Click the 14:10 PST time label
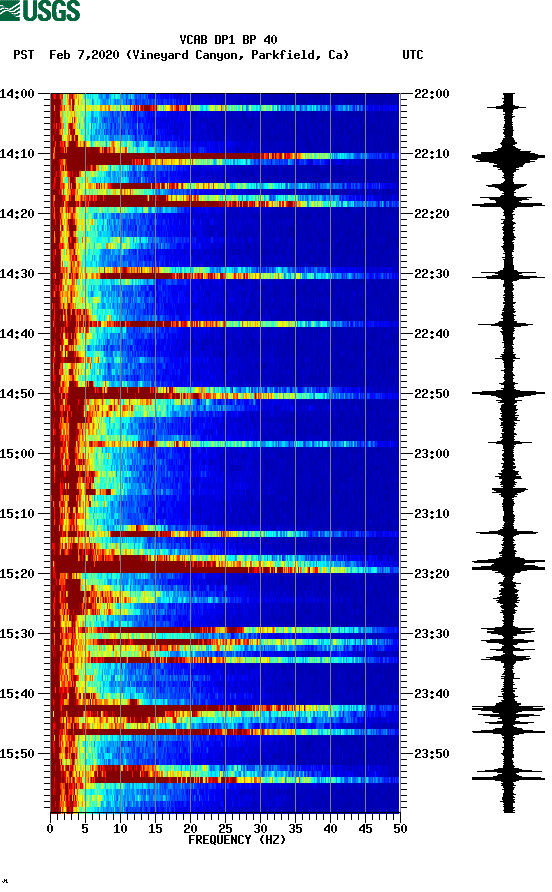 (x=17, y=154)
